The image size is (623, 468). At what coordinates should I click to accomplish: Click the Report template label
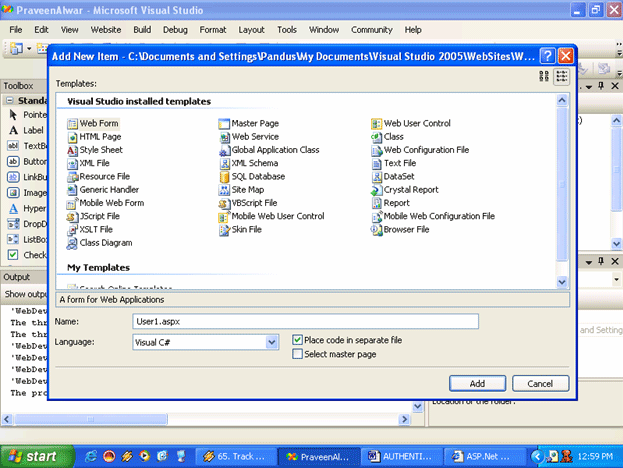[x=396, y=203]
